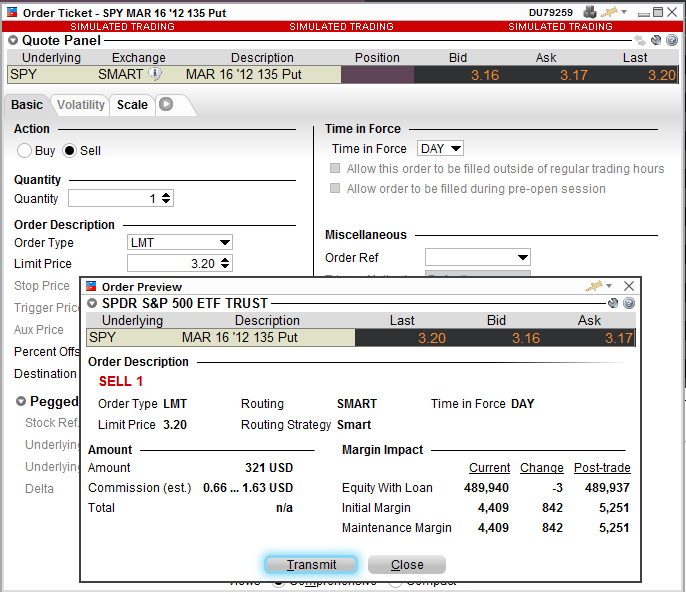Click the Transmit button

tap(311, 565)
